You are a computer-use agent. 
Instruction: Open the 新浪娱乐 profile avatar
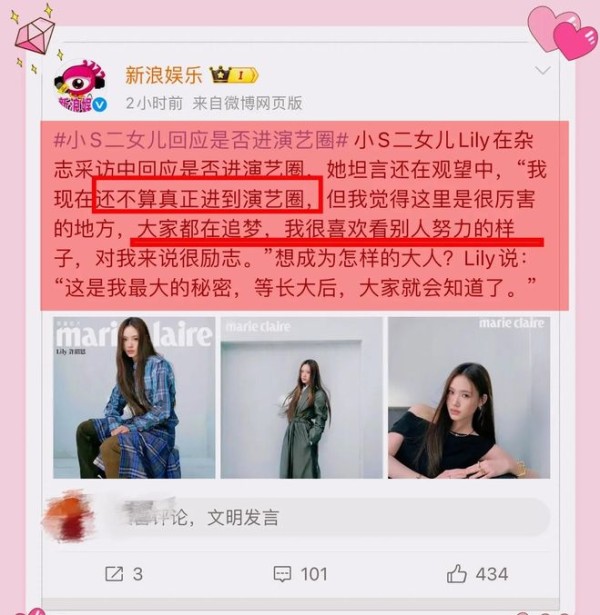pyautogui.click(x=80, y=86)
